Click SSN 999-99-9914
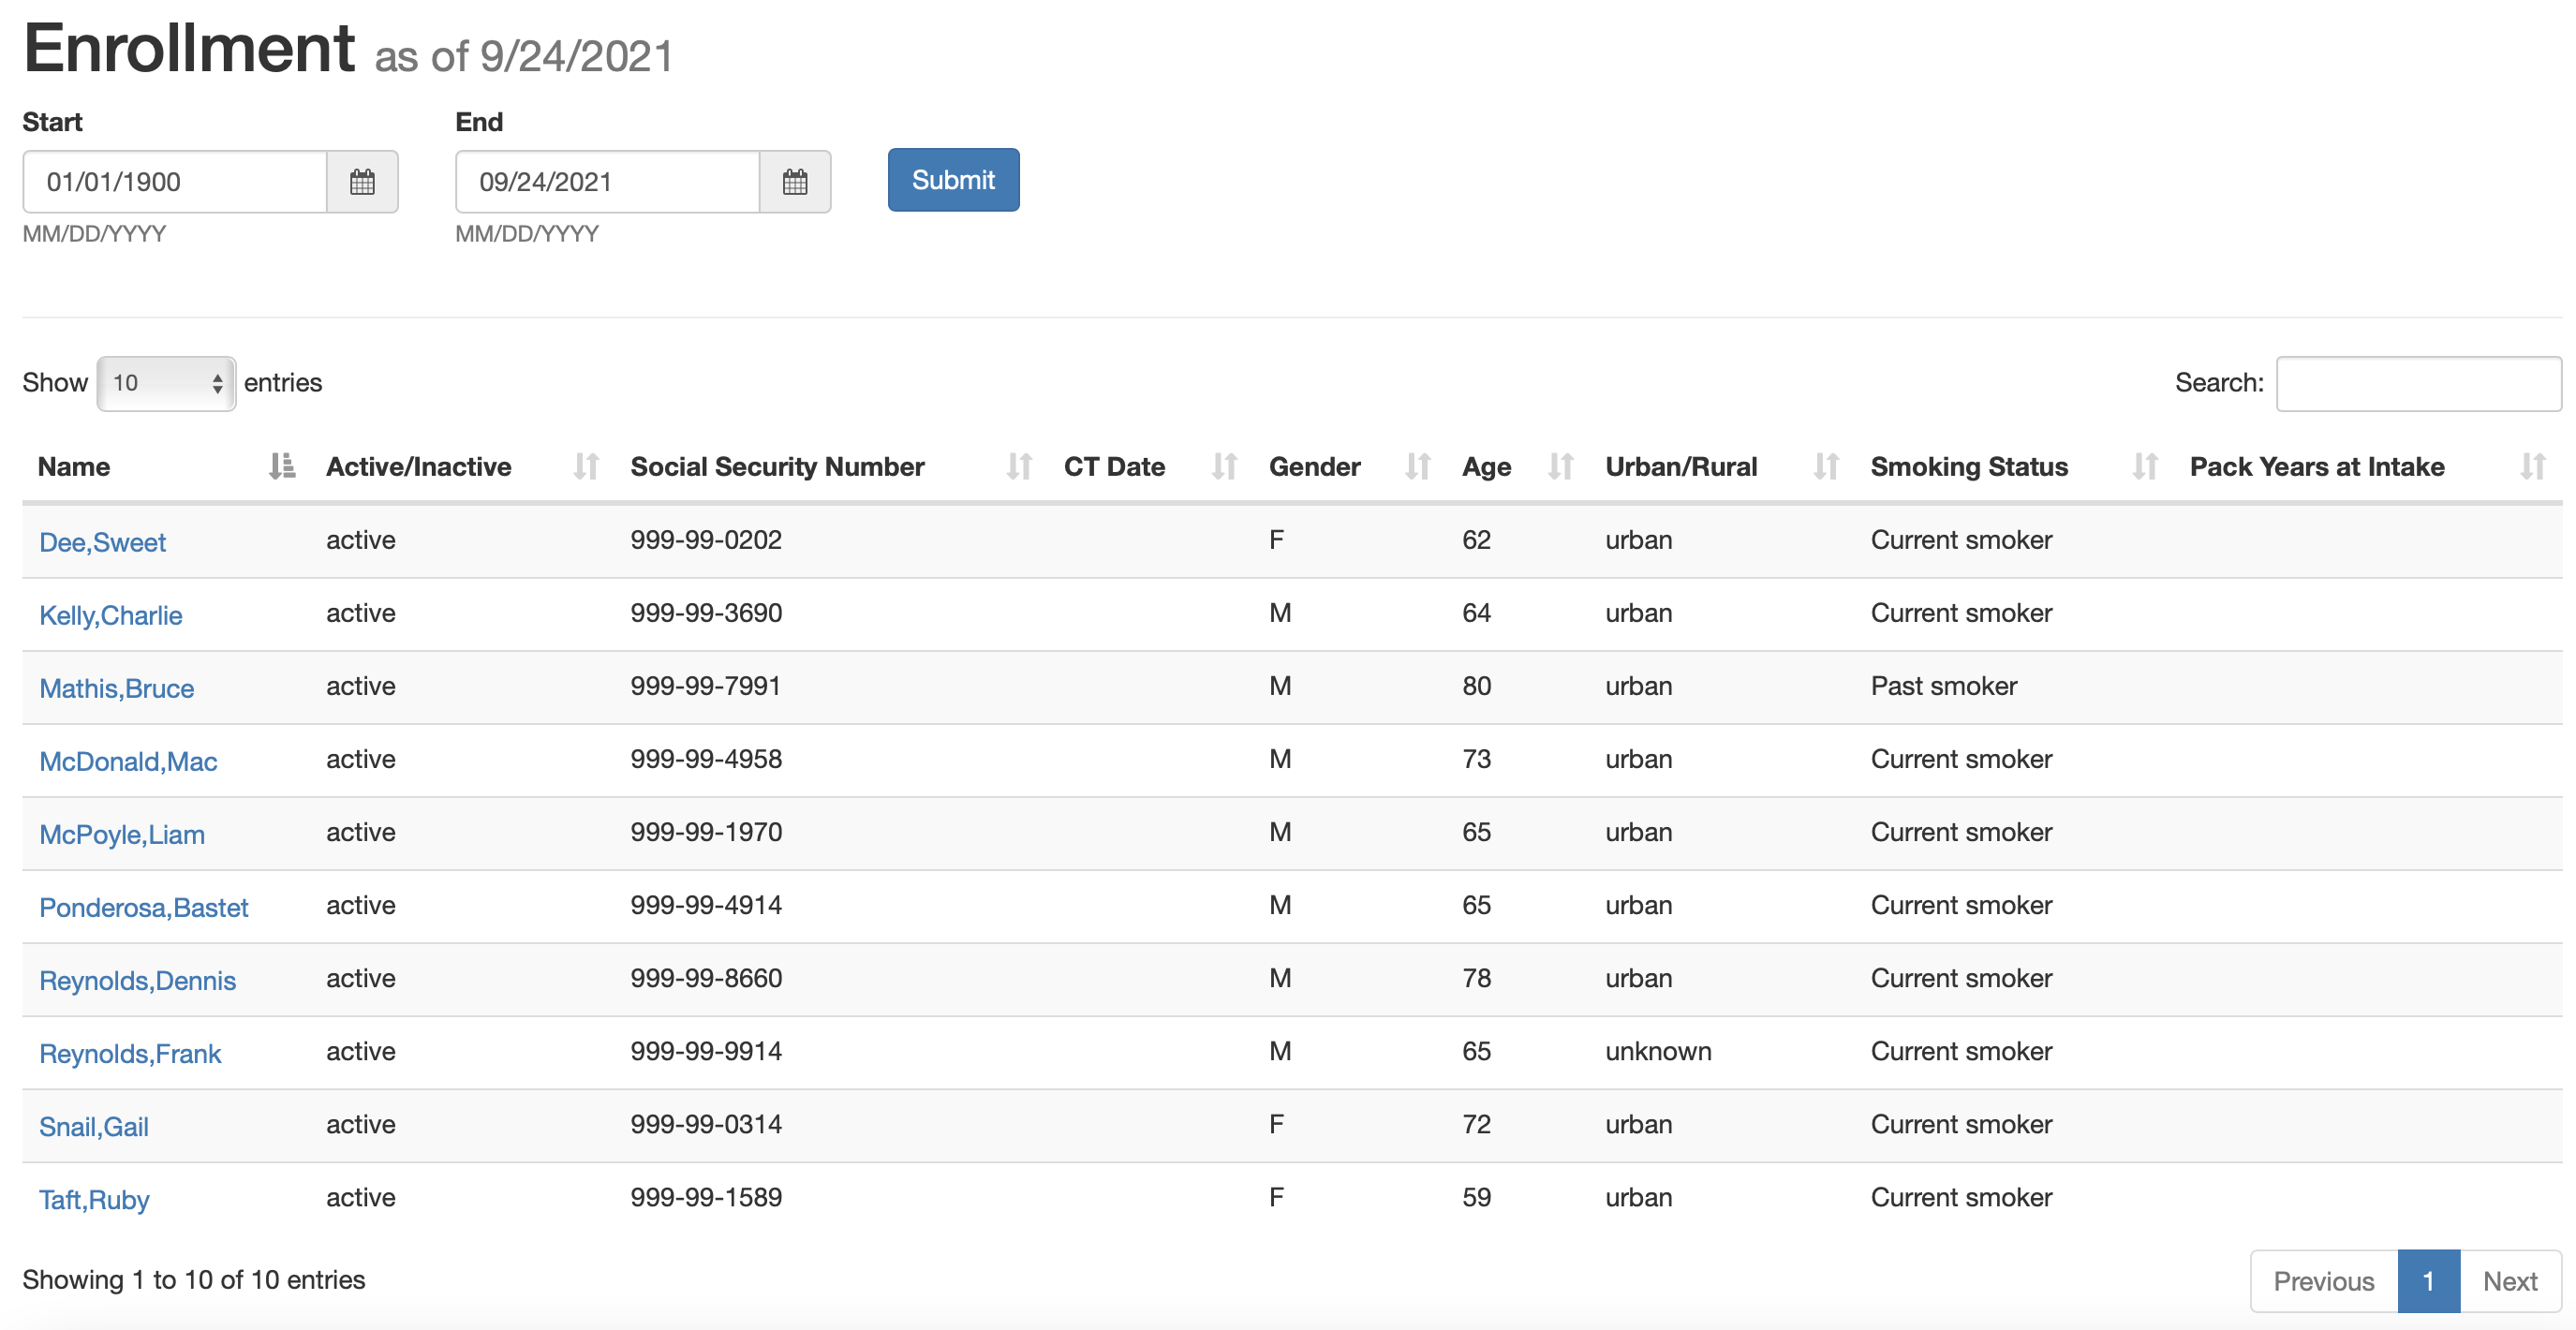The height and width of the screenshot is (1330, 2576). tap(706, 1051)
